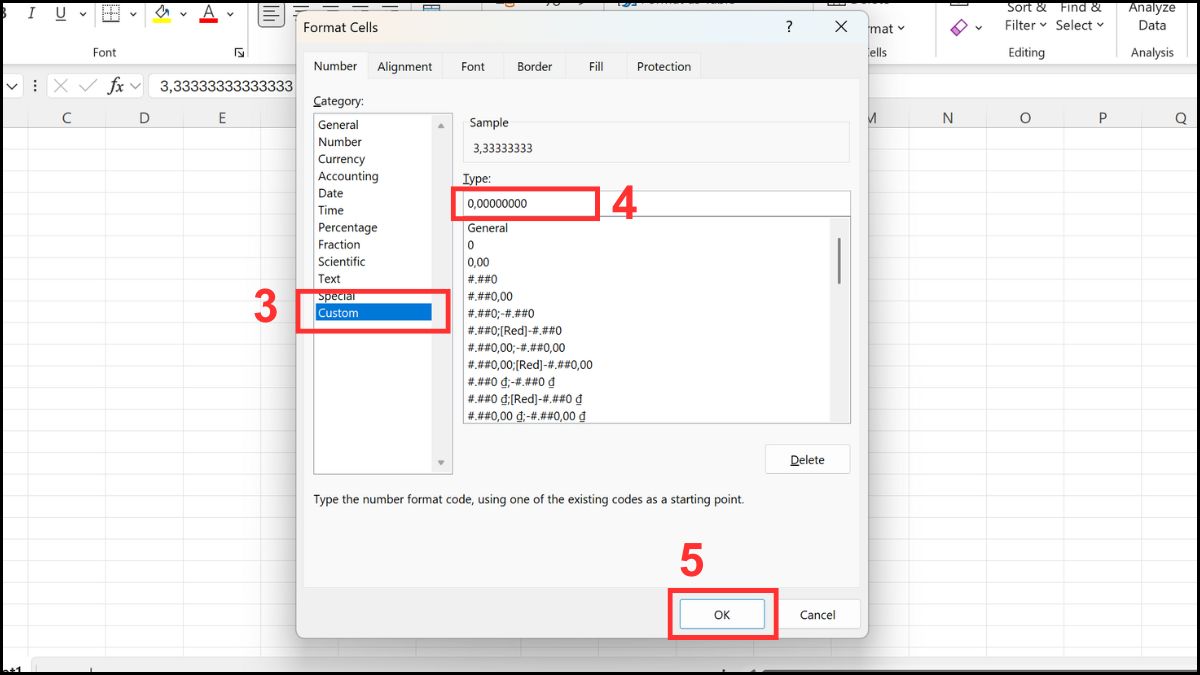Switch to the Alignment tab
Viewport: 1200px width, 675px height.
coord(405,66)
